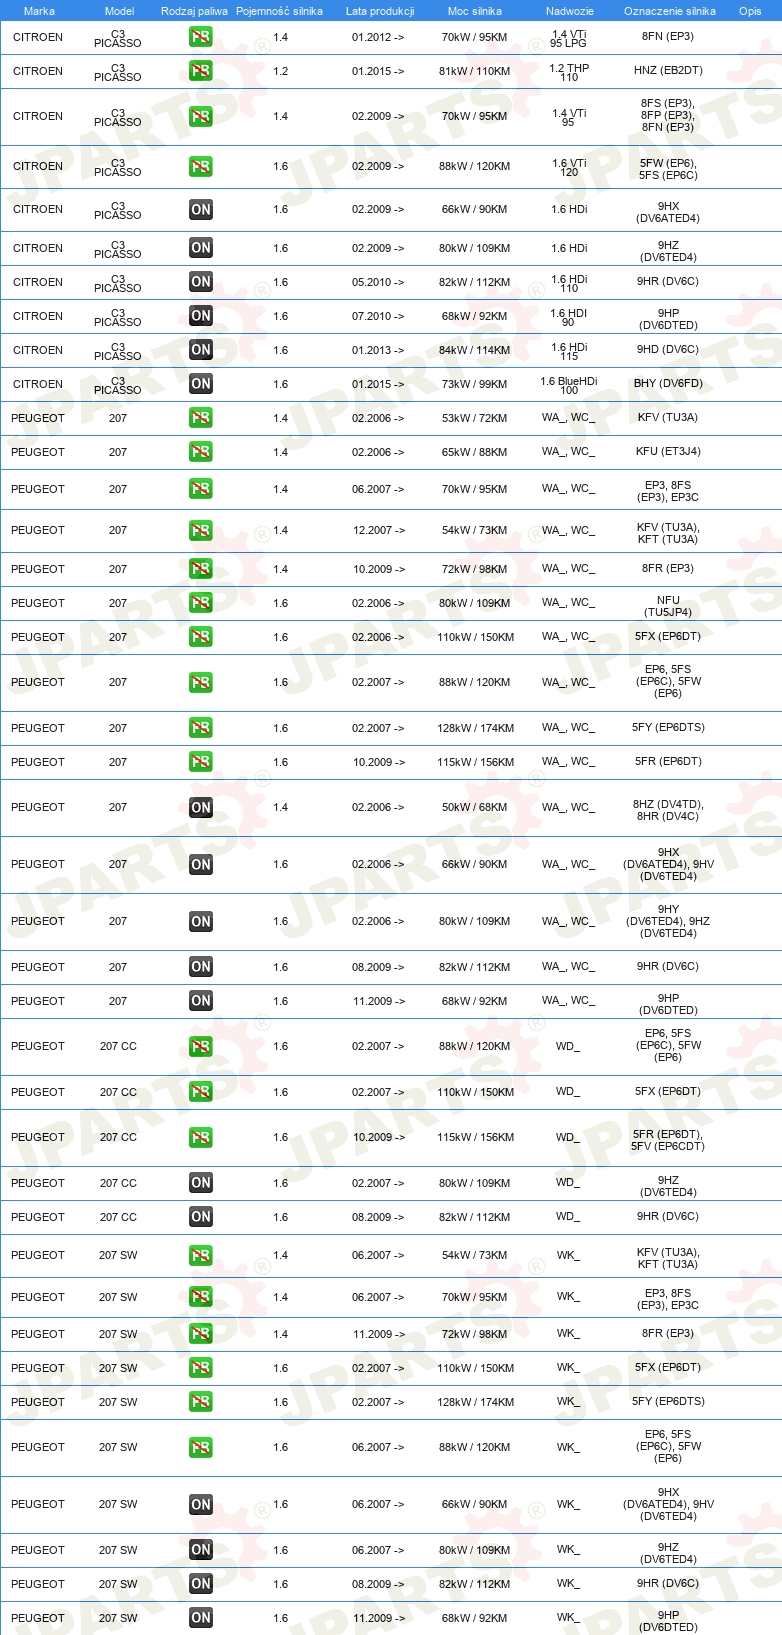Viewport: 782px width, 1635px height.
Task: Select the '1.2 THP 110' cell
Action: [x=569, y=72]
